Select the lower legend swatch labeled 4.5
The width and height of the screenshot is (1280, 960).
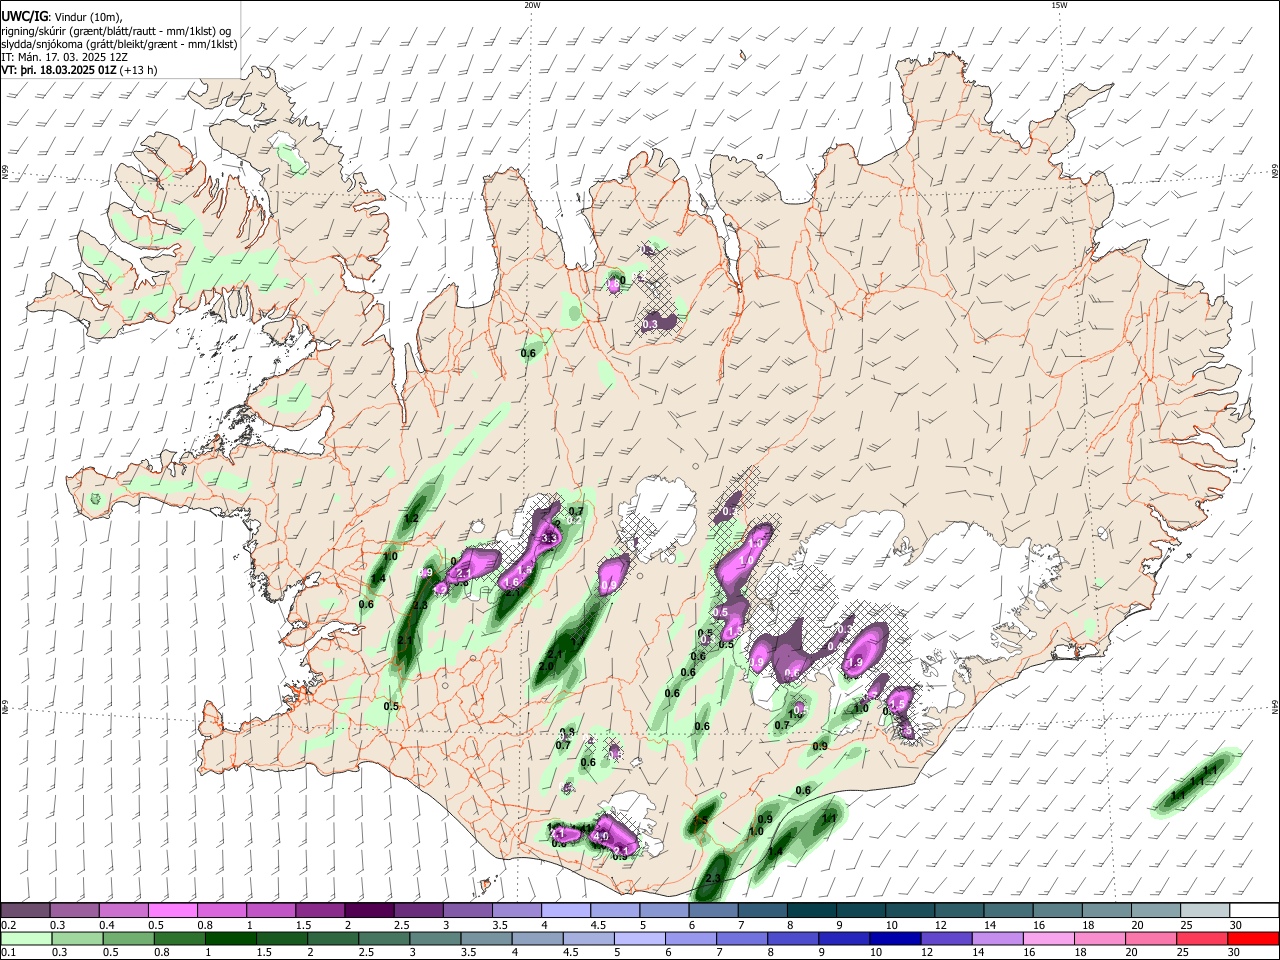pyautogui.click(x=588, y=938)
